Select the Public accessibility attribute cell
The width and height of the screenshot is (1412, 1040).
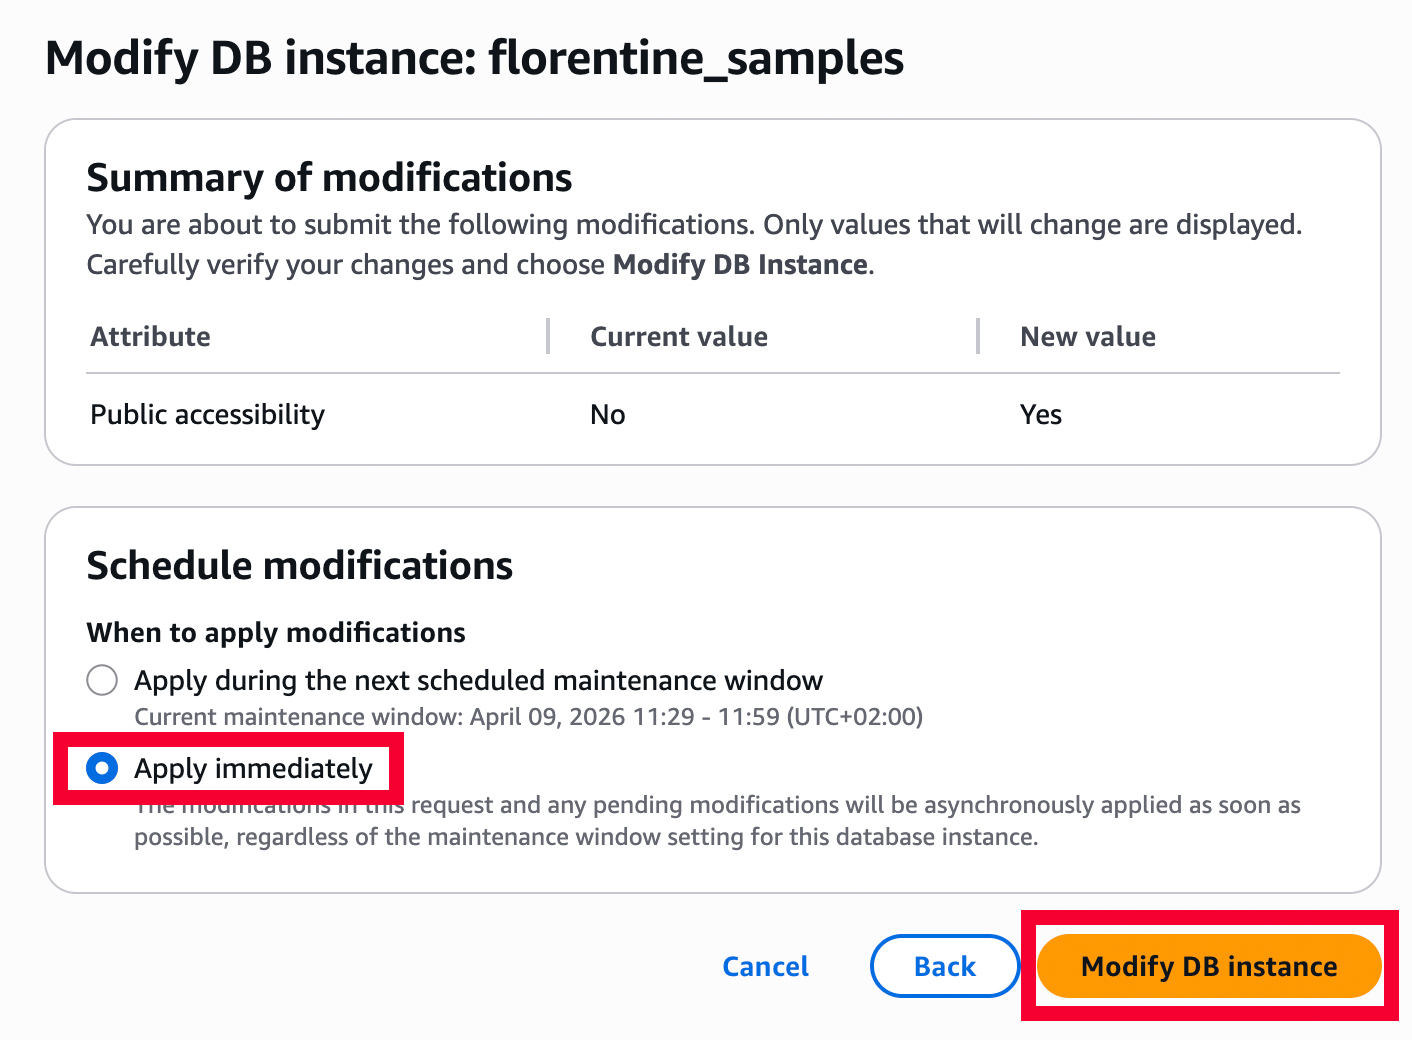point(208,415)
